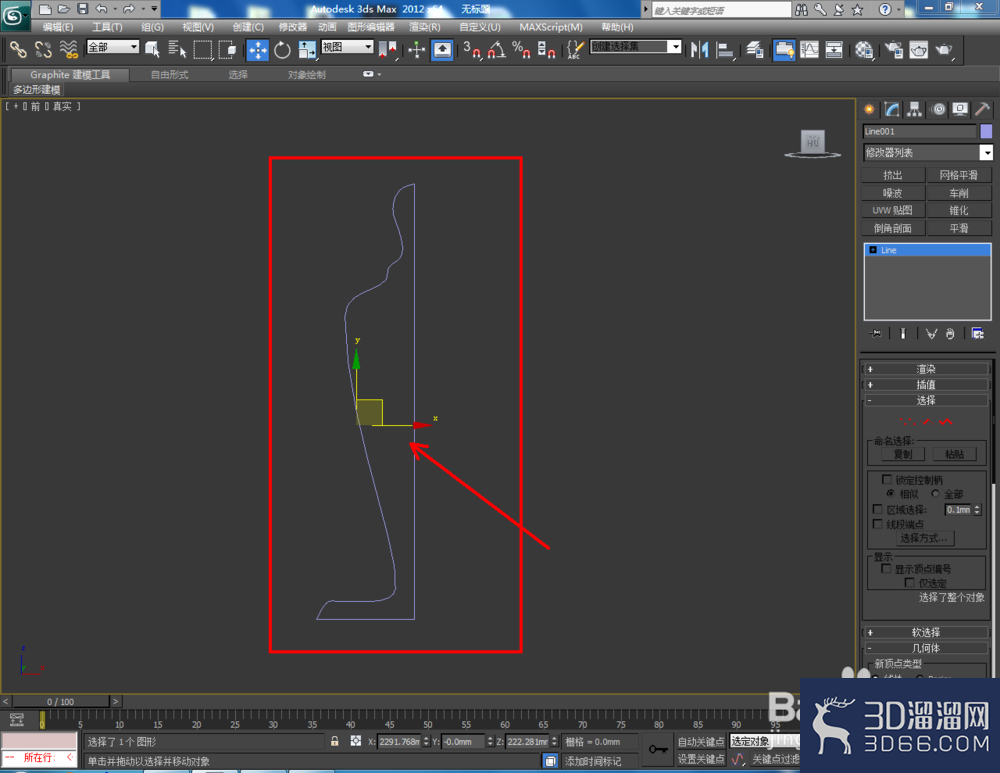1000x773 pixels.
Task: Select the Select and Move tool
Action: [x=258, y=50]
